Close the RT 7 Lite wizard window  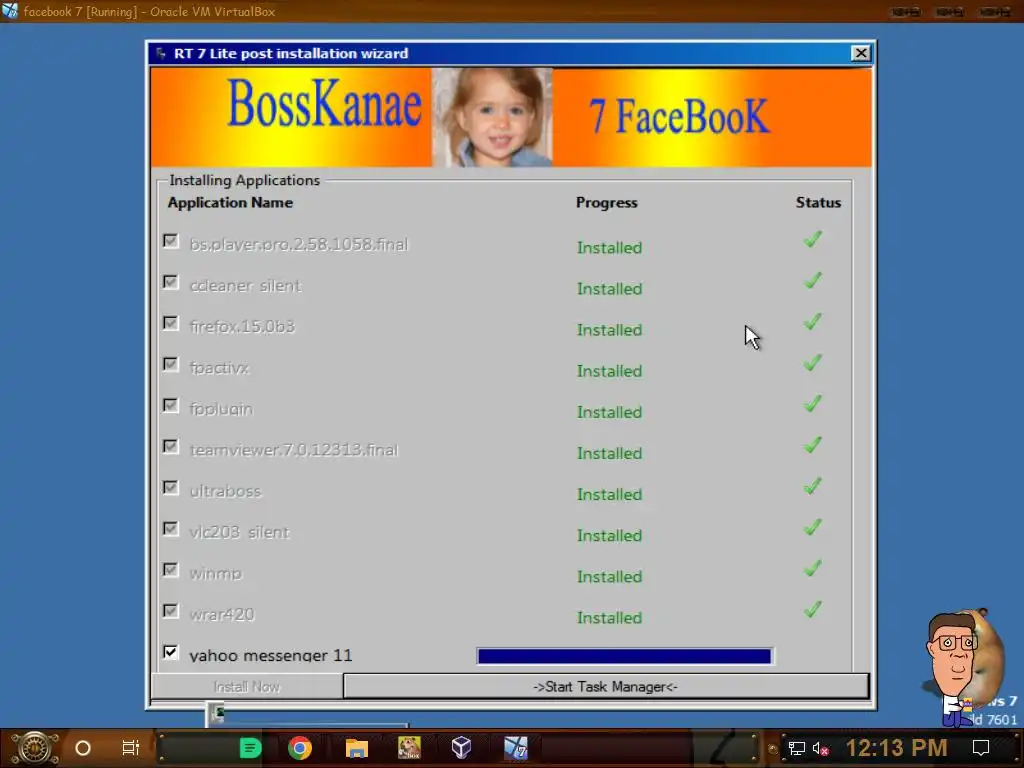(861, 54)
